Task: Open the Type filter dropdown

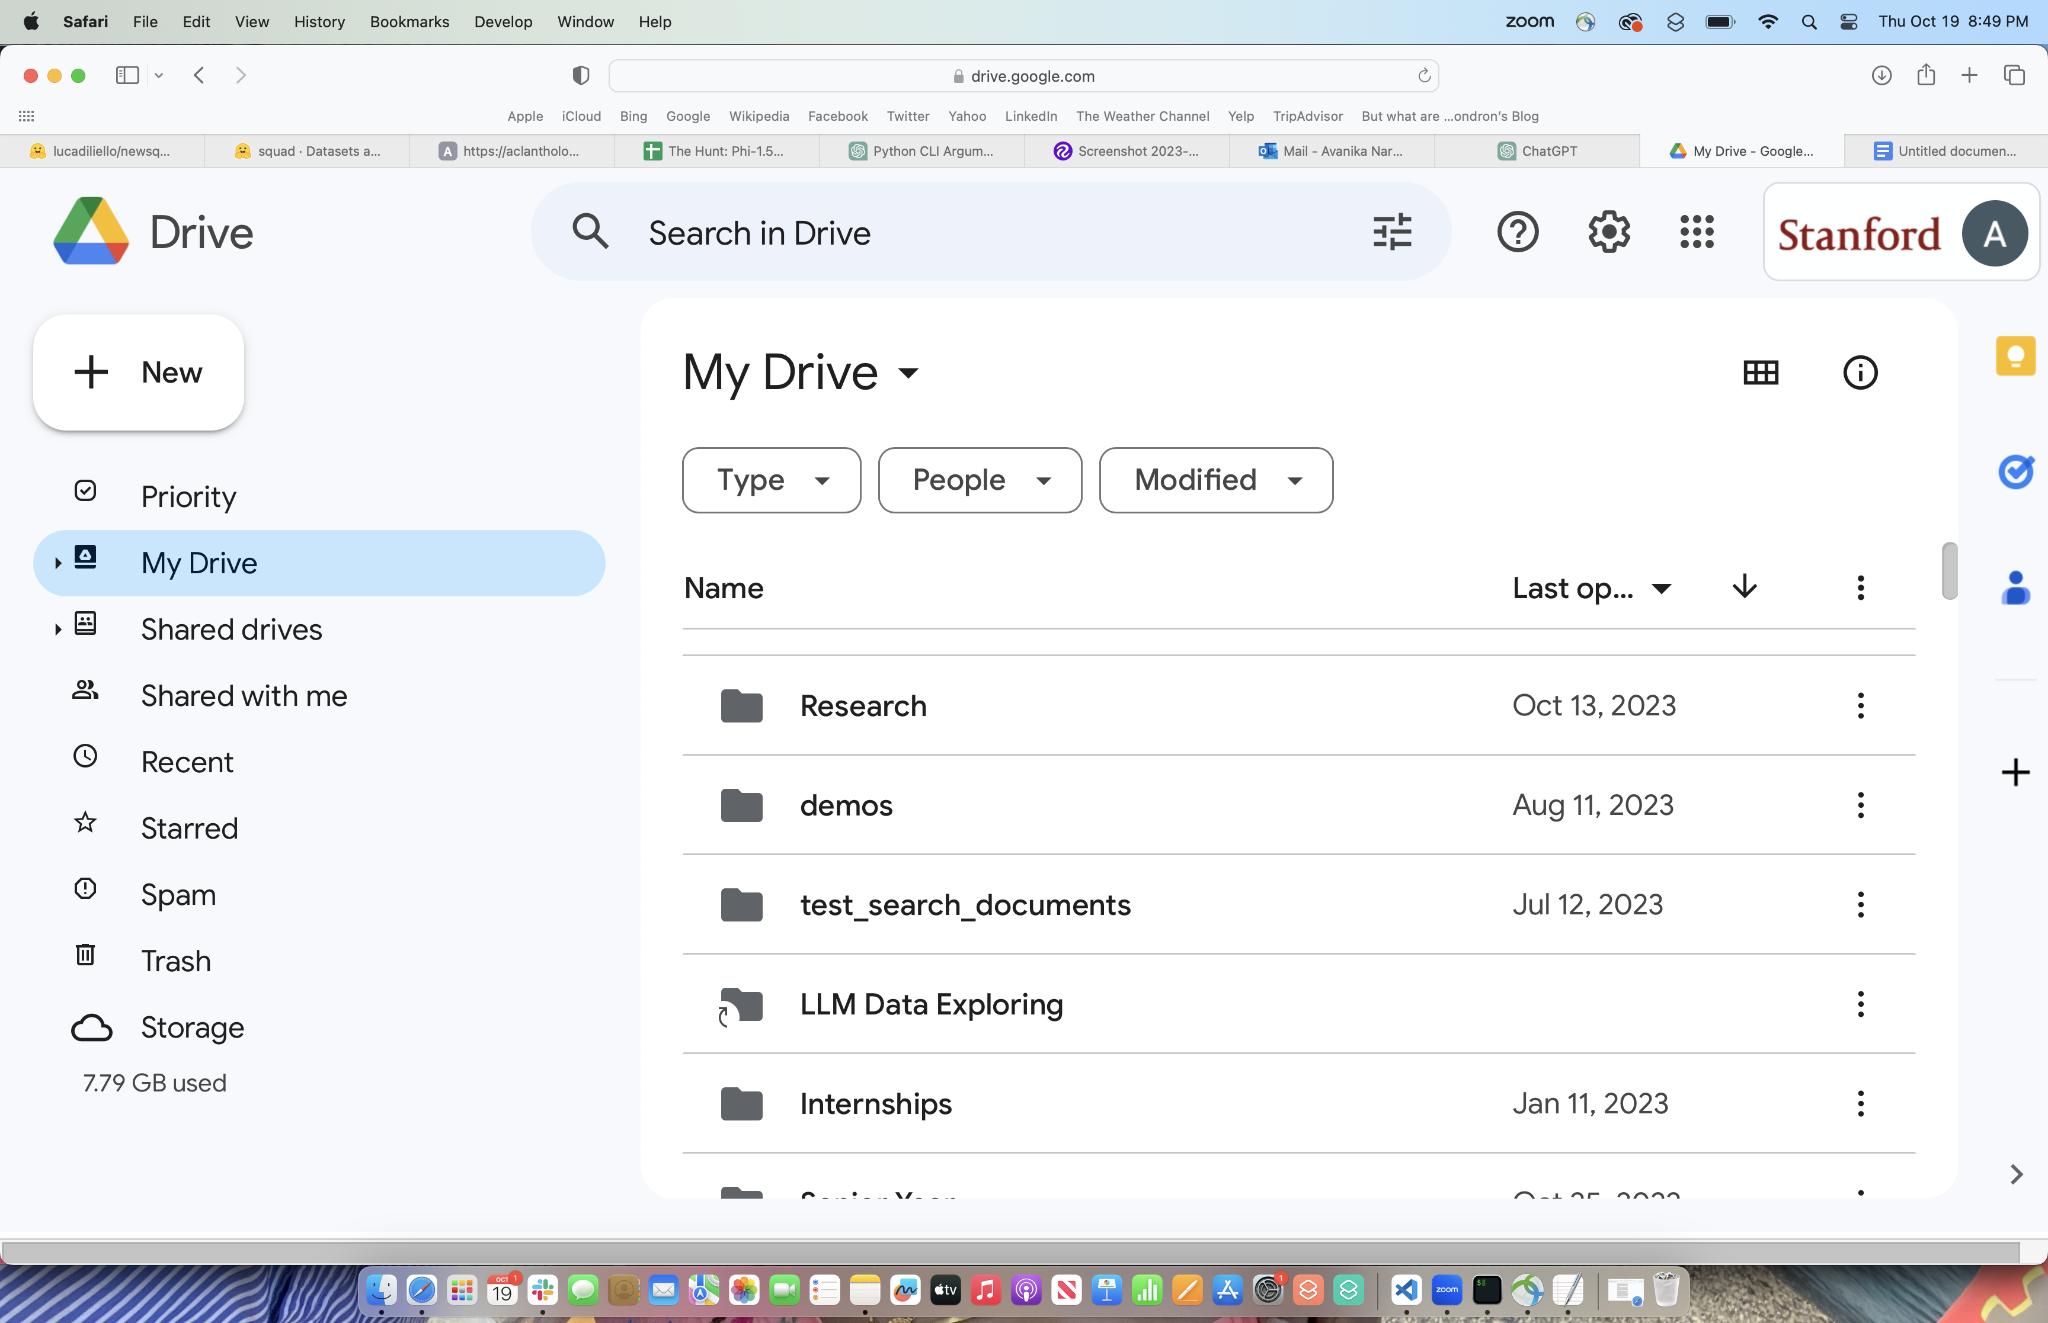Action: [770, 479]
